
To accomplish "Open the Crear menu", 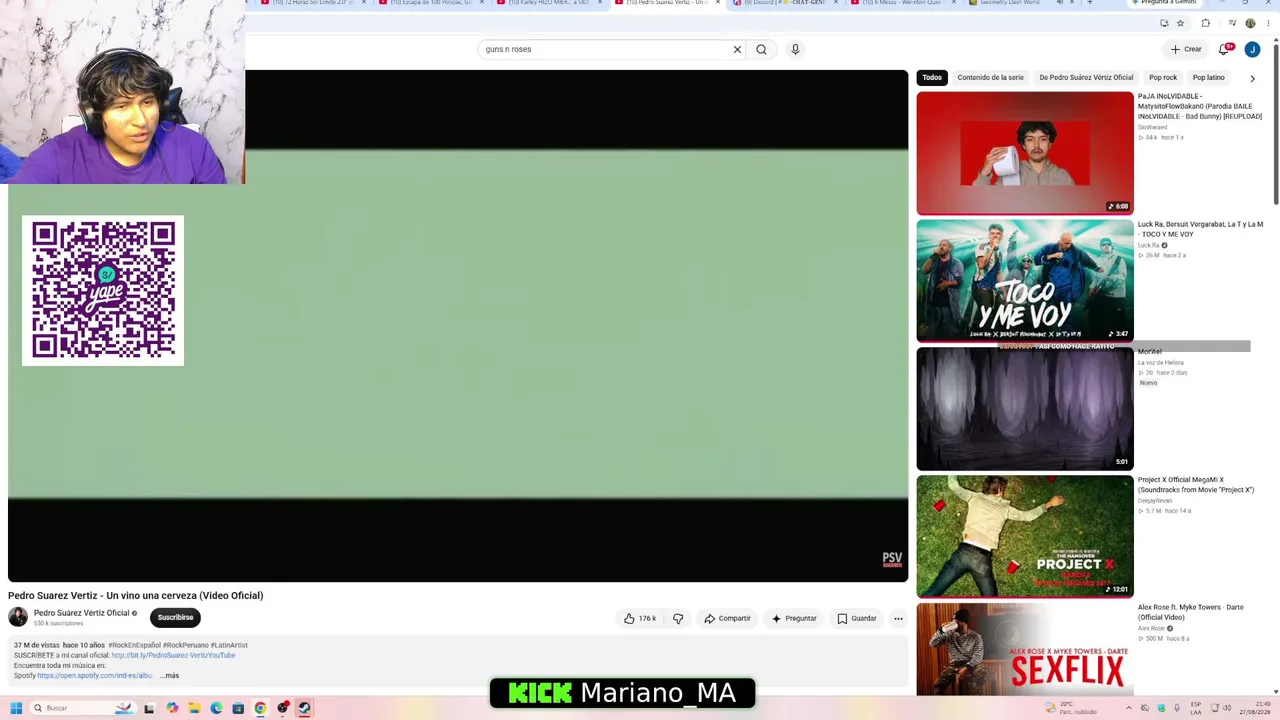I will 1186,49.
